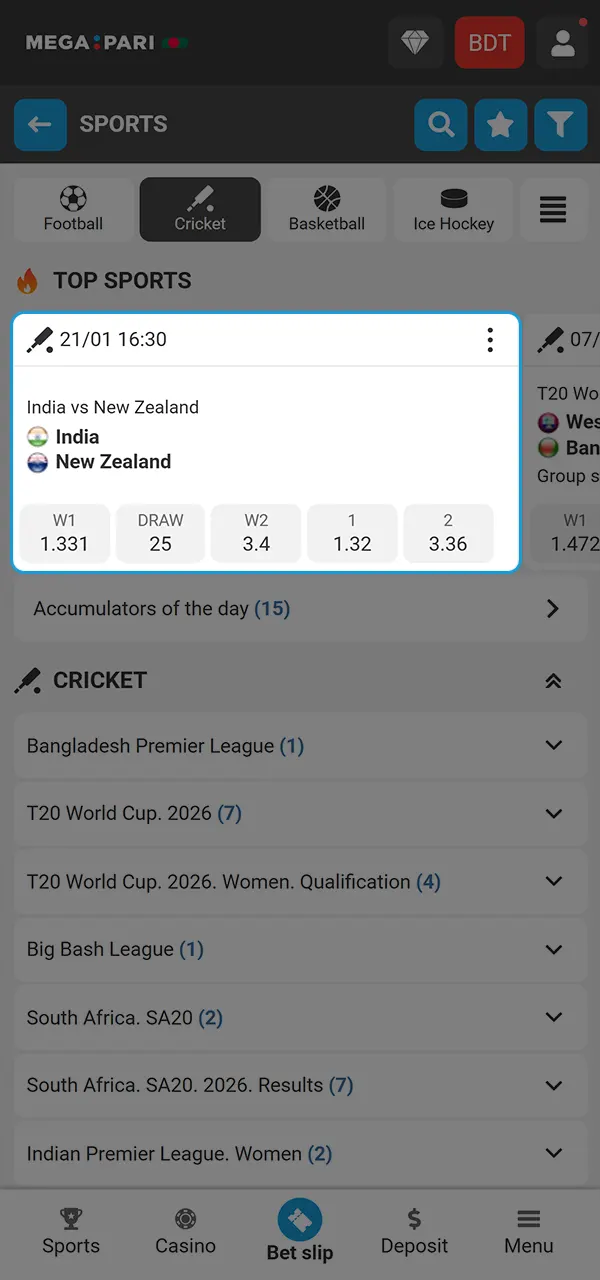Open the search icon in the Sports header
This screenshot has width=600, height=1280.
[441, 125]
